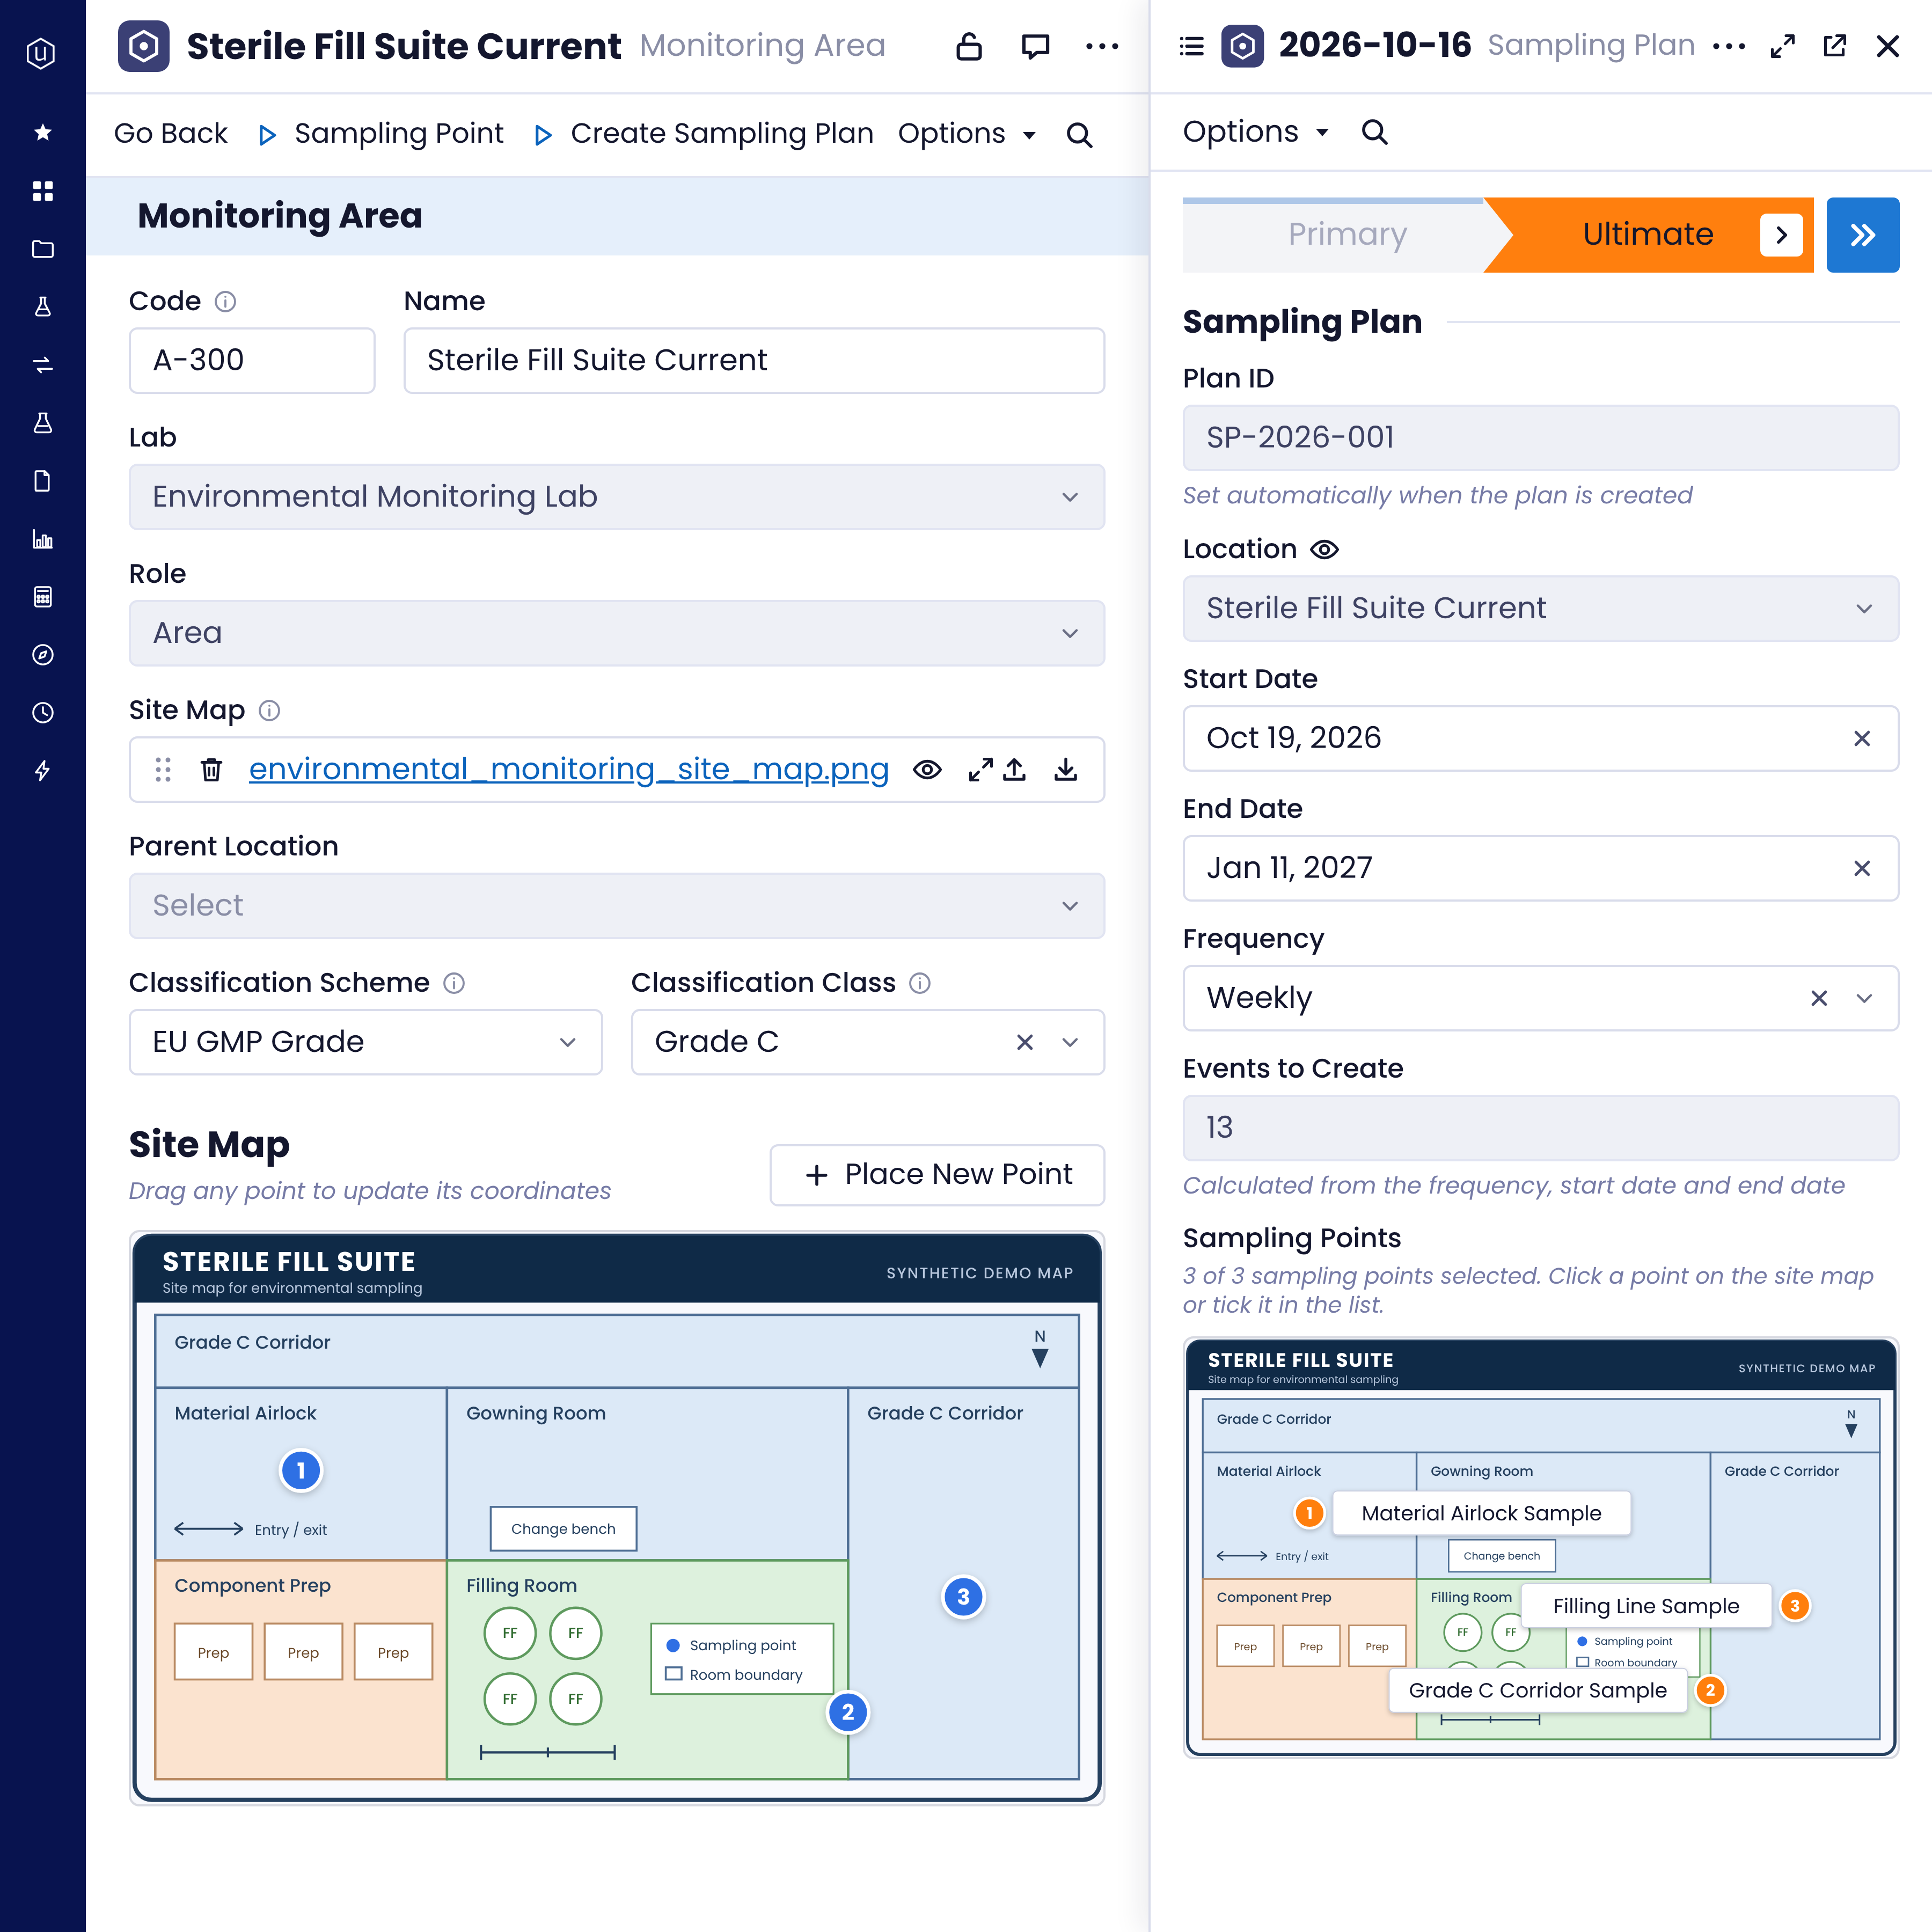
Task: Toggle the sampling plan list menu icon
Action: click(x=1191, y=46)
